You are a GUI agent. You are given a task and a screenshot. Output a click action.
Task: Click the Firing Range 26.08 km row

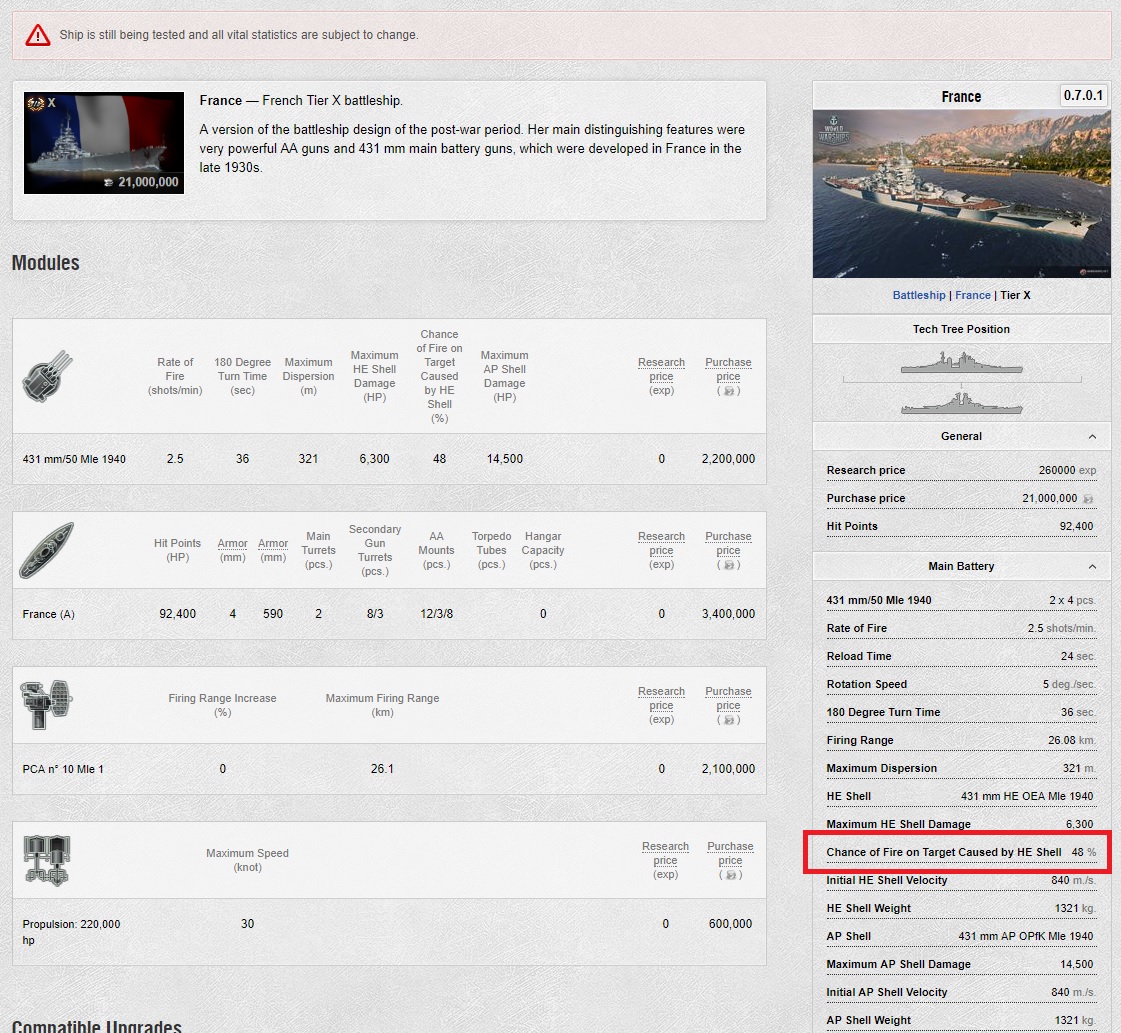[x=961, y=741]
